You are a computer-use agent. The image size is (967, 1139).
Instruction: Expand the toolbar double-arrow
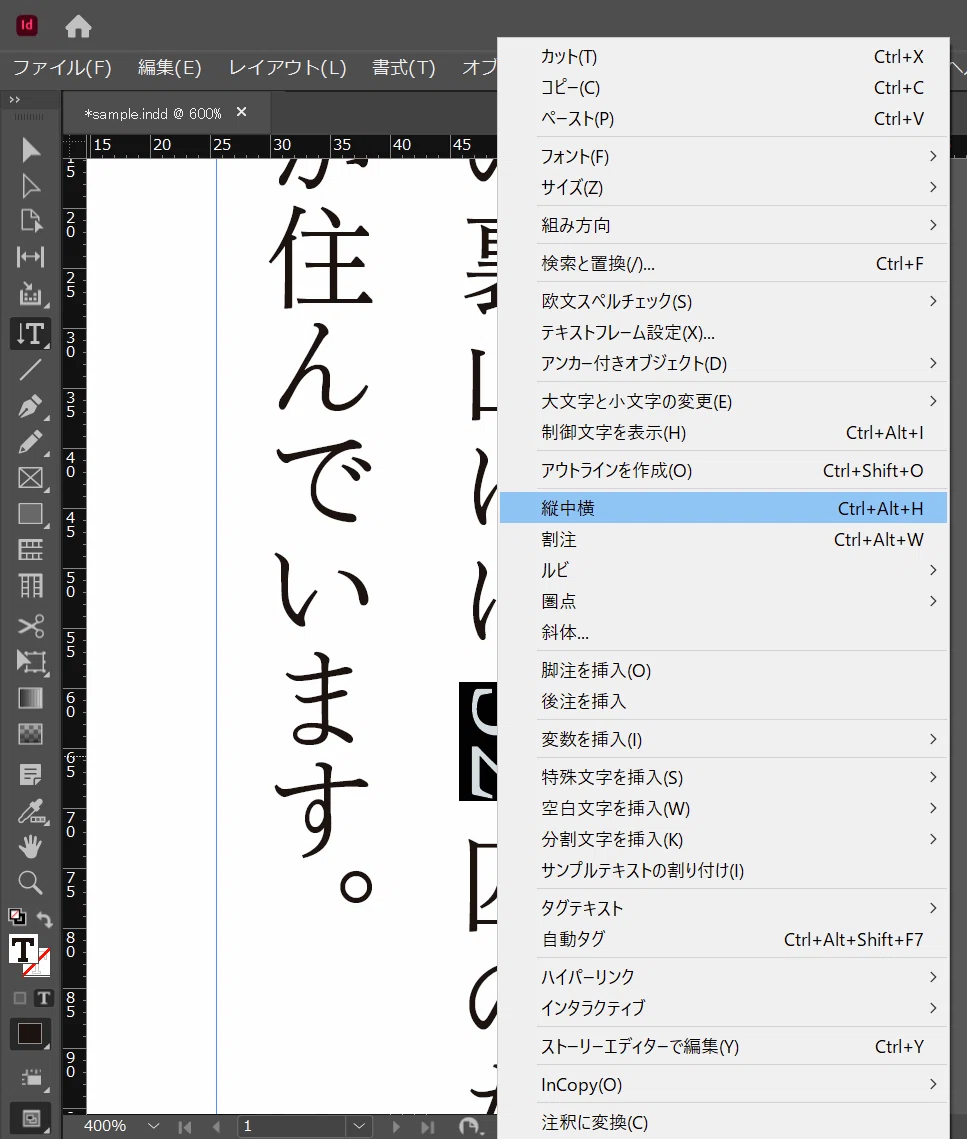pyautogui.click(x=15, y=100)
